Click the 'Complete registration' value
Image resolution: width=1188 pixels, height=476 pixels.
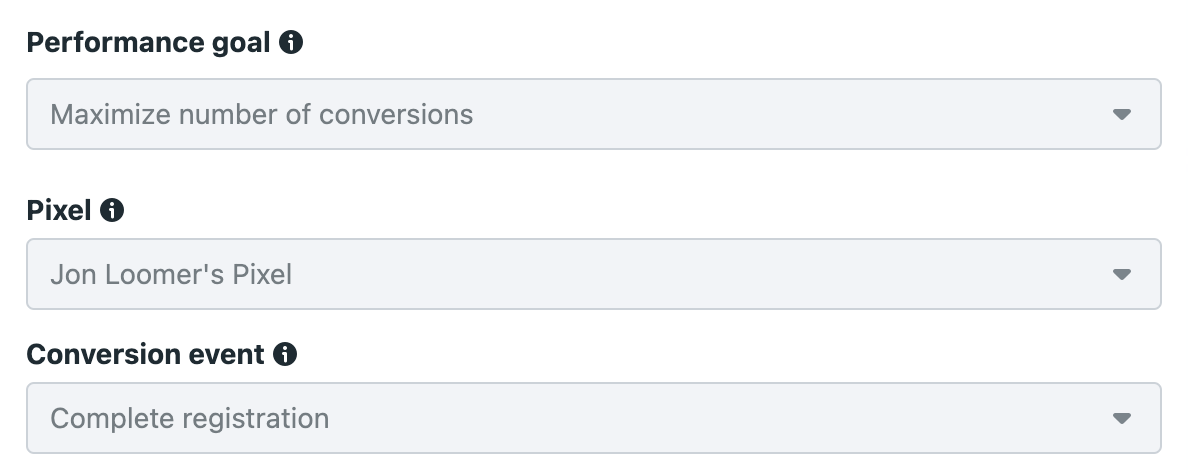pyautogui.click(x=189, y=418)
